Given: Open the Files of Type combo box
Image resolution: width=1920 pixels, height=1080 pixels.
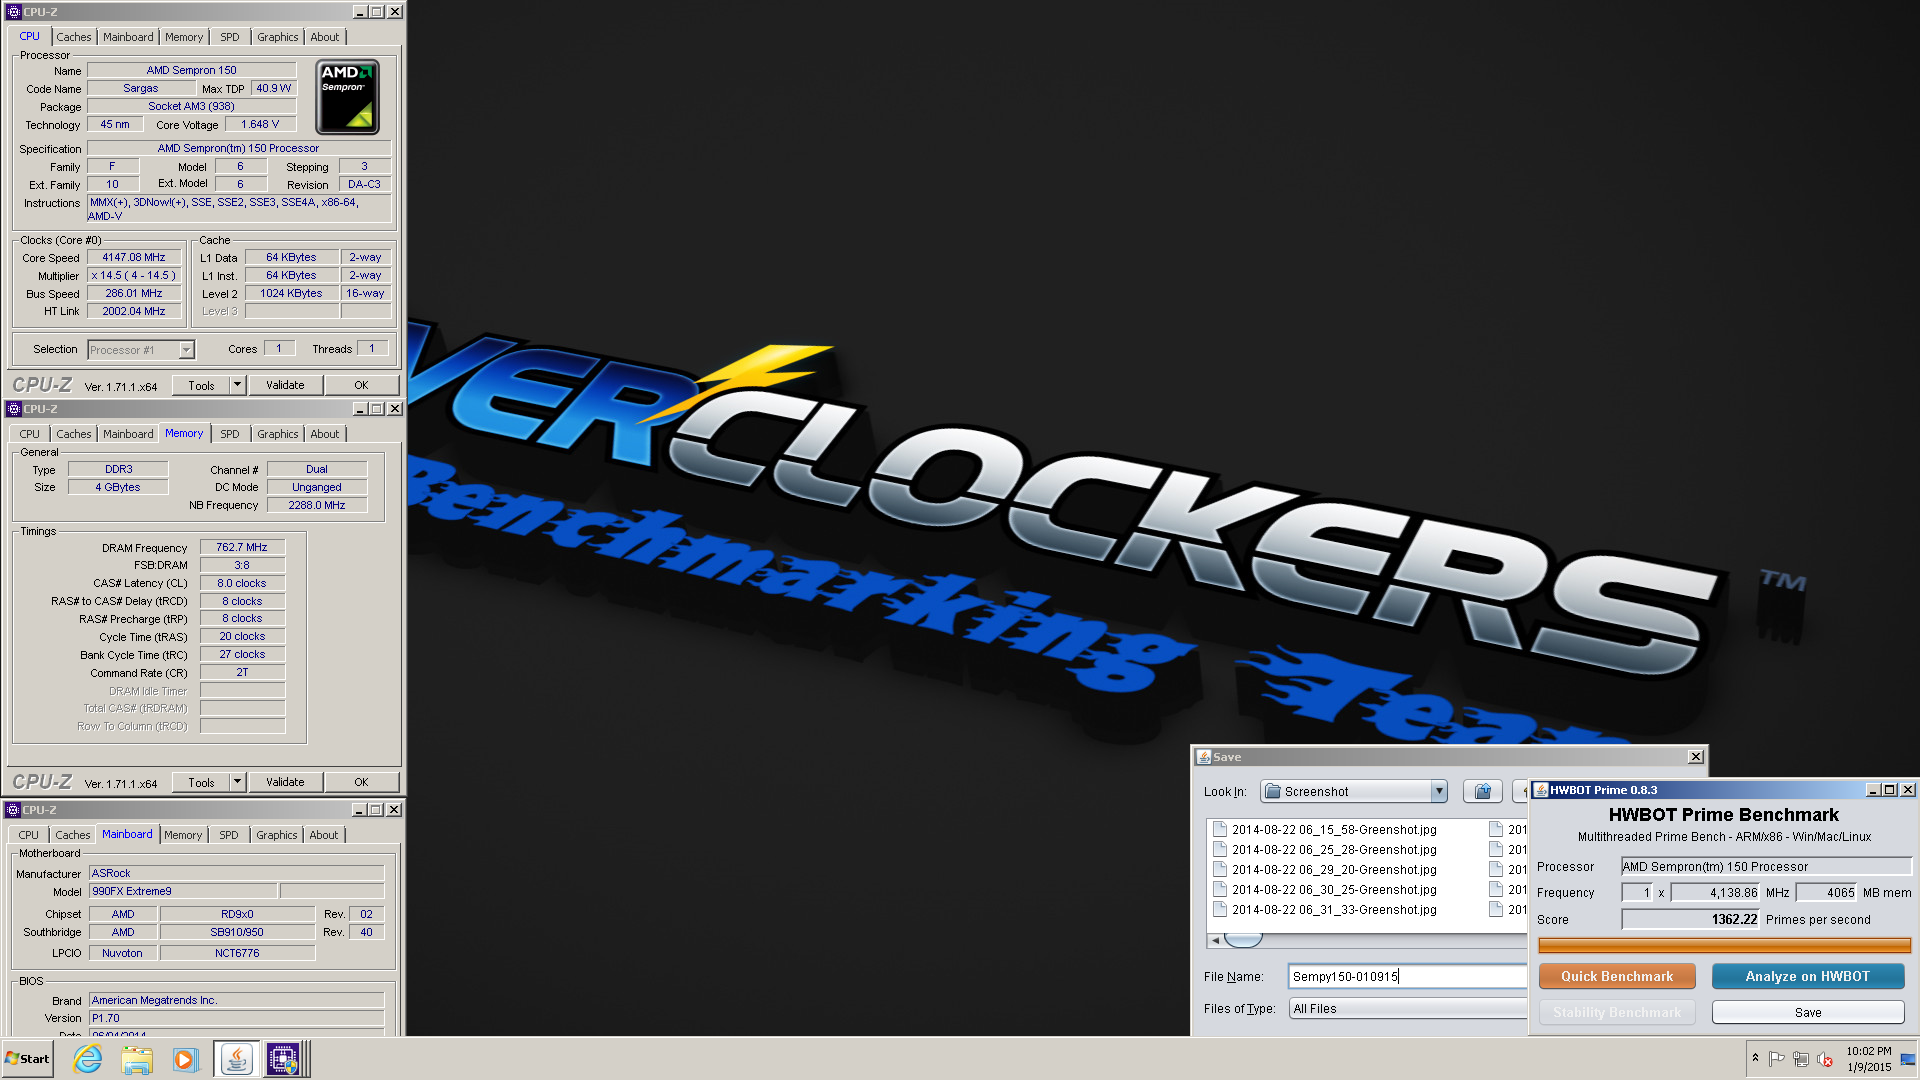Looking at the screenshot, I should coord(1407,1008).
